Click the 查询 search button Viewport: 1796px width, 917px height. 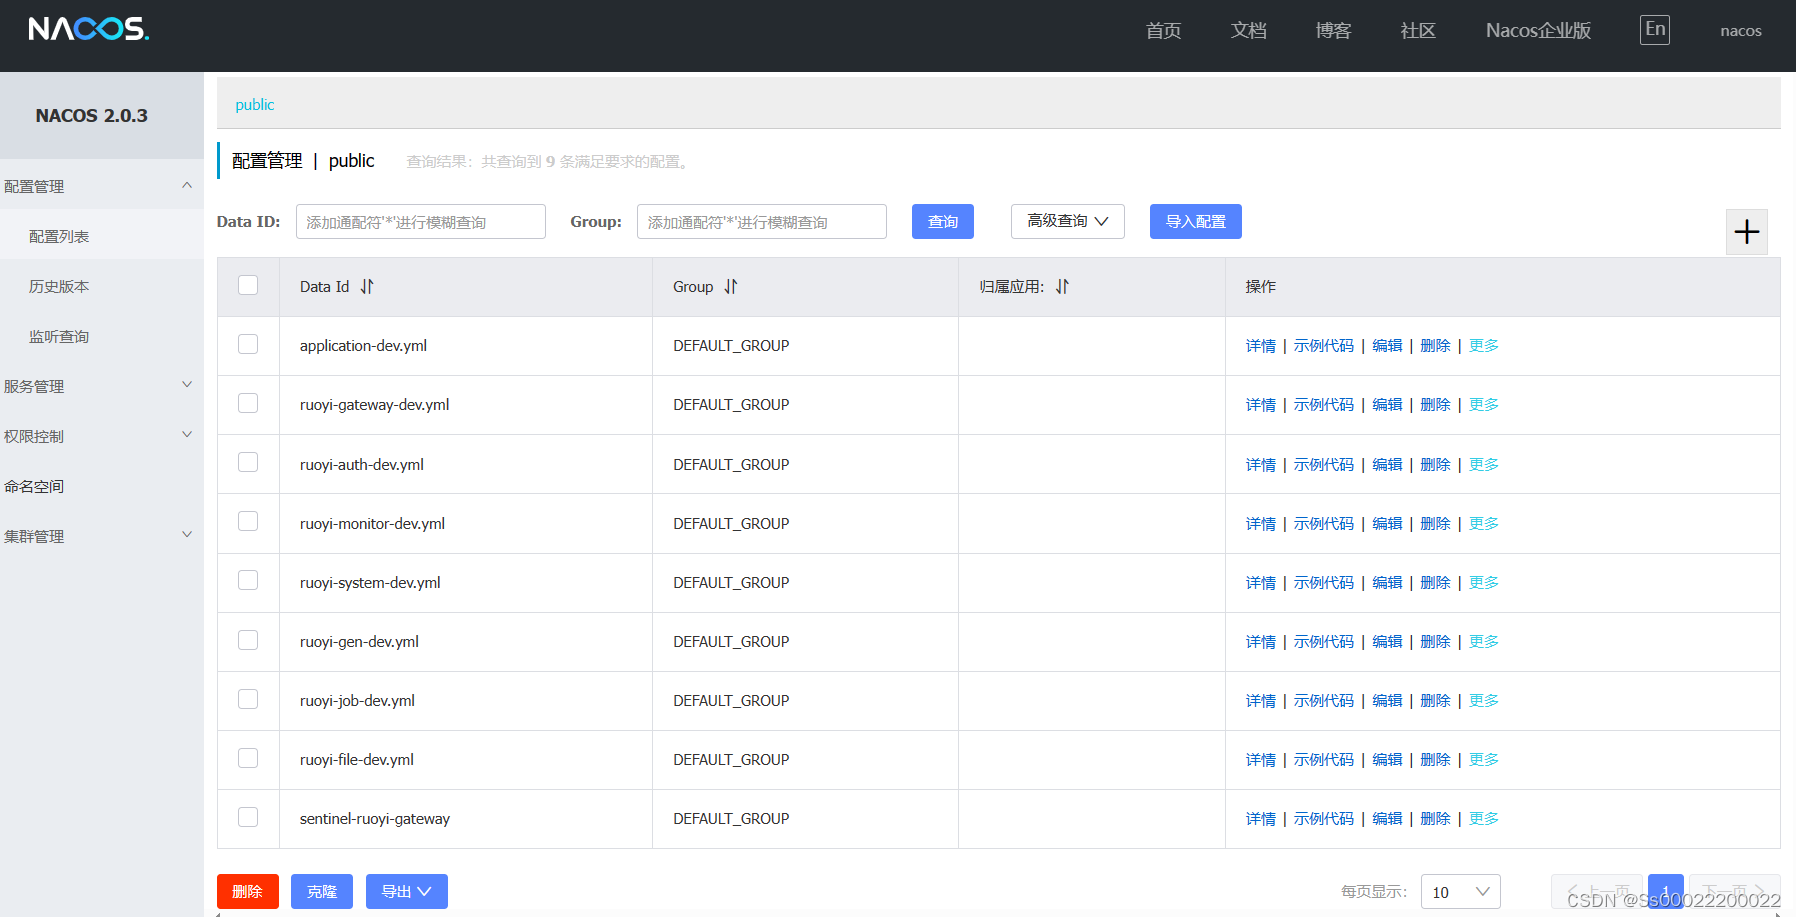point(941,221)
